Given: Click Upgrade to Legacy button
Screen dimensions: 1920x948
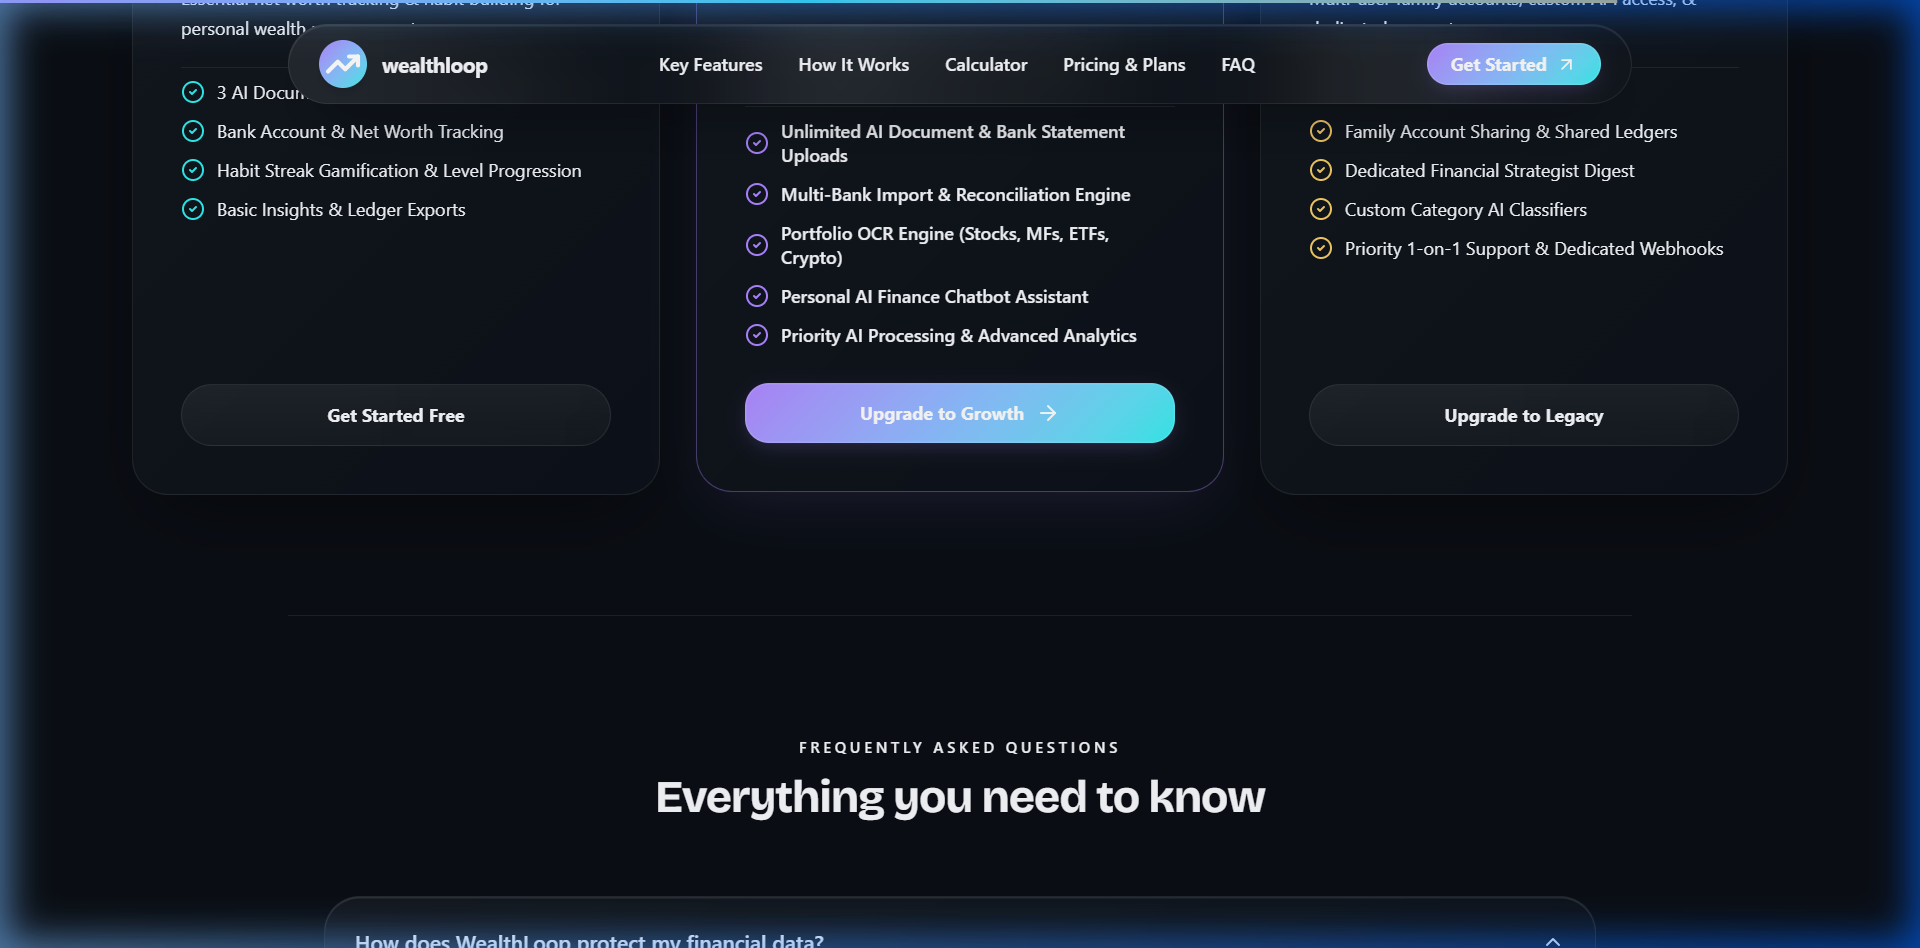Looking at the screenshot, I should coord(1523,415).
